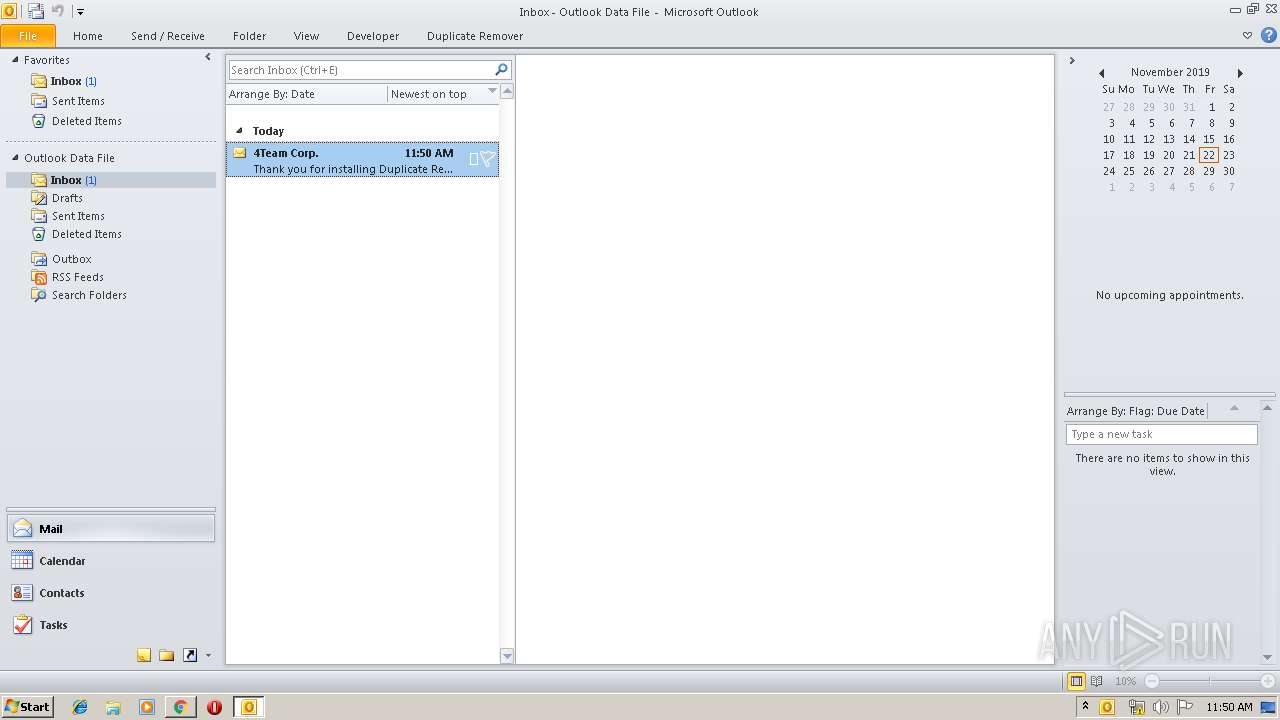The image size is (1280, 720).
Task: Click the Undo icon in the title bar
Action: click(58, 11)
